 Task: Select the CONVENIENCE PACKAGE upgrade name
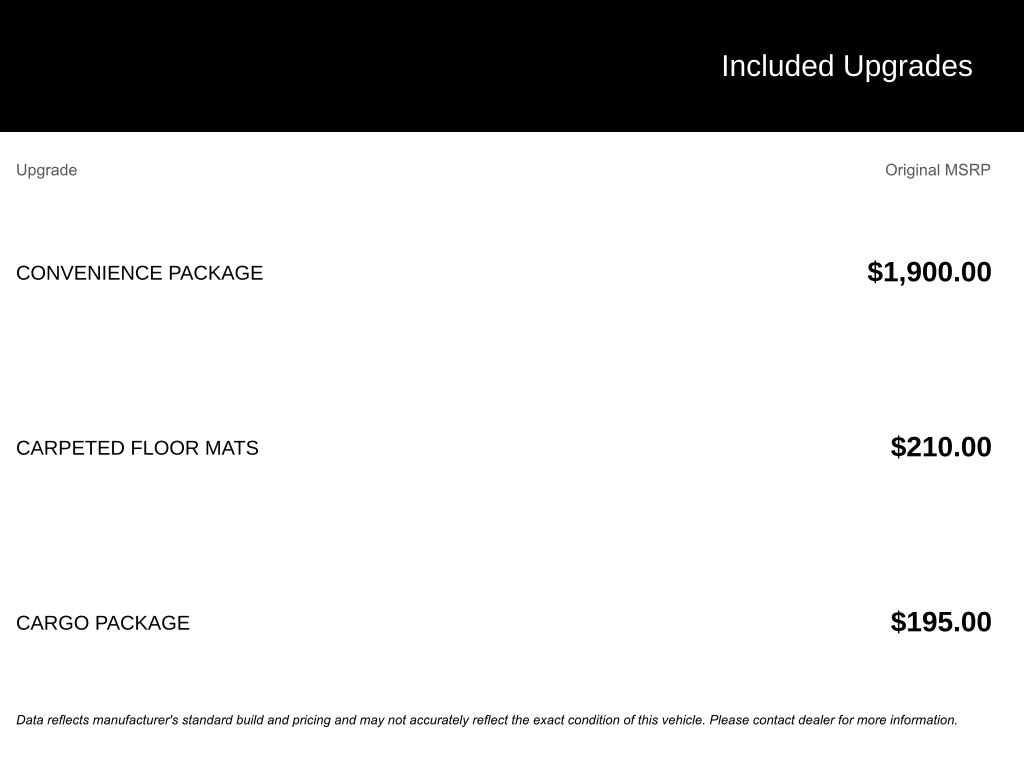139,273
